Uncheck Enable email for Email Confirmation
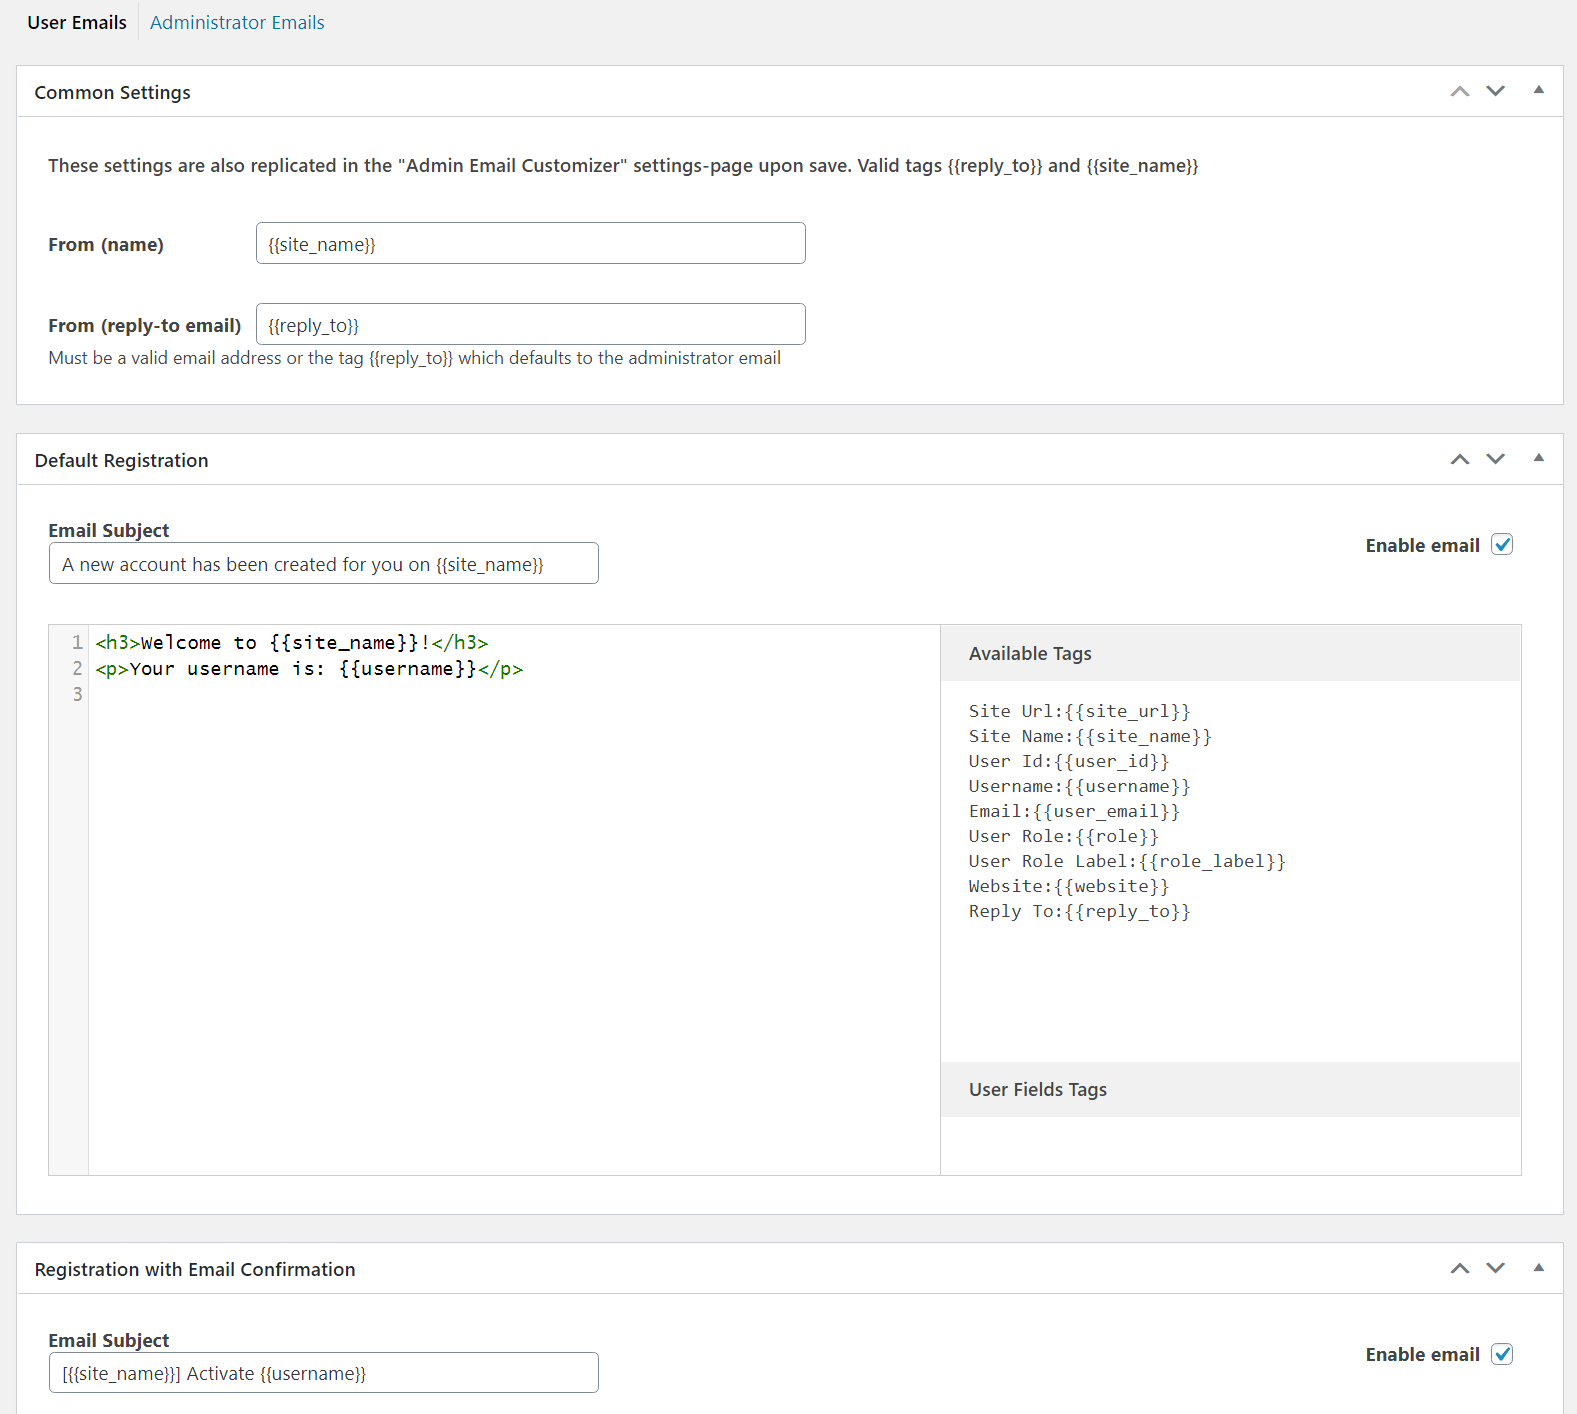The width and height of the screenshot is (1577, 1414). [x=1502, y=1354]
